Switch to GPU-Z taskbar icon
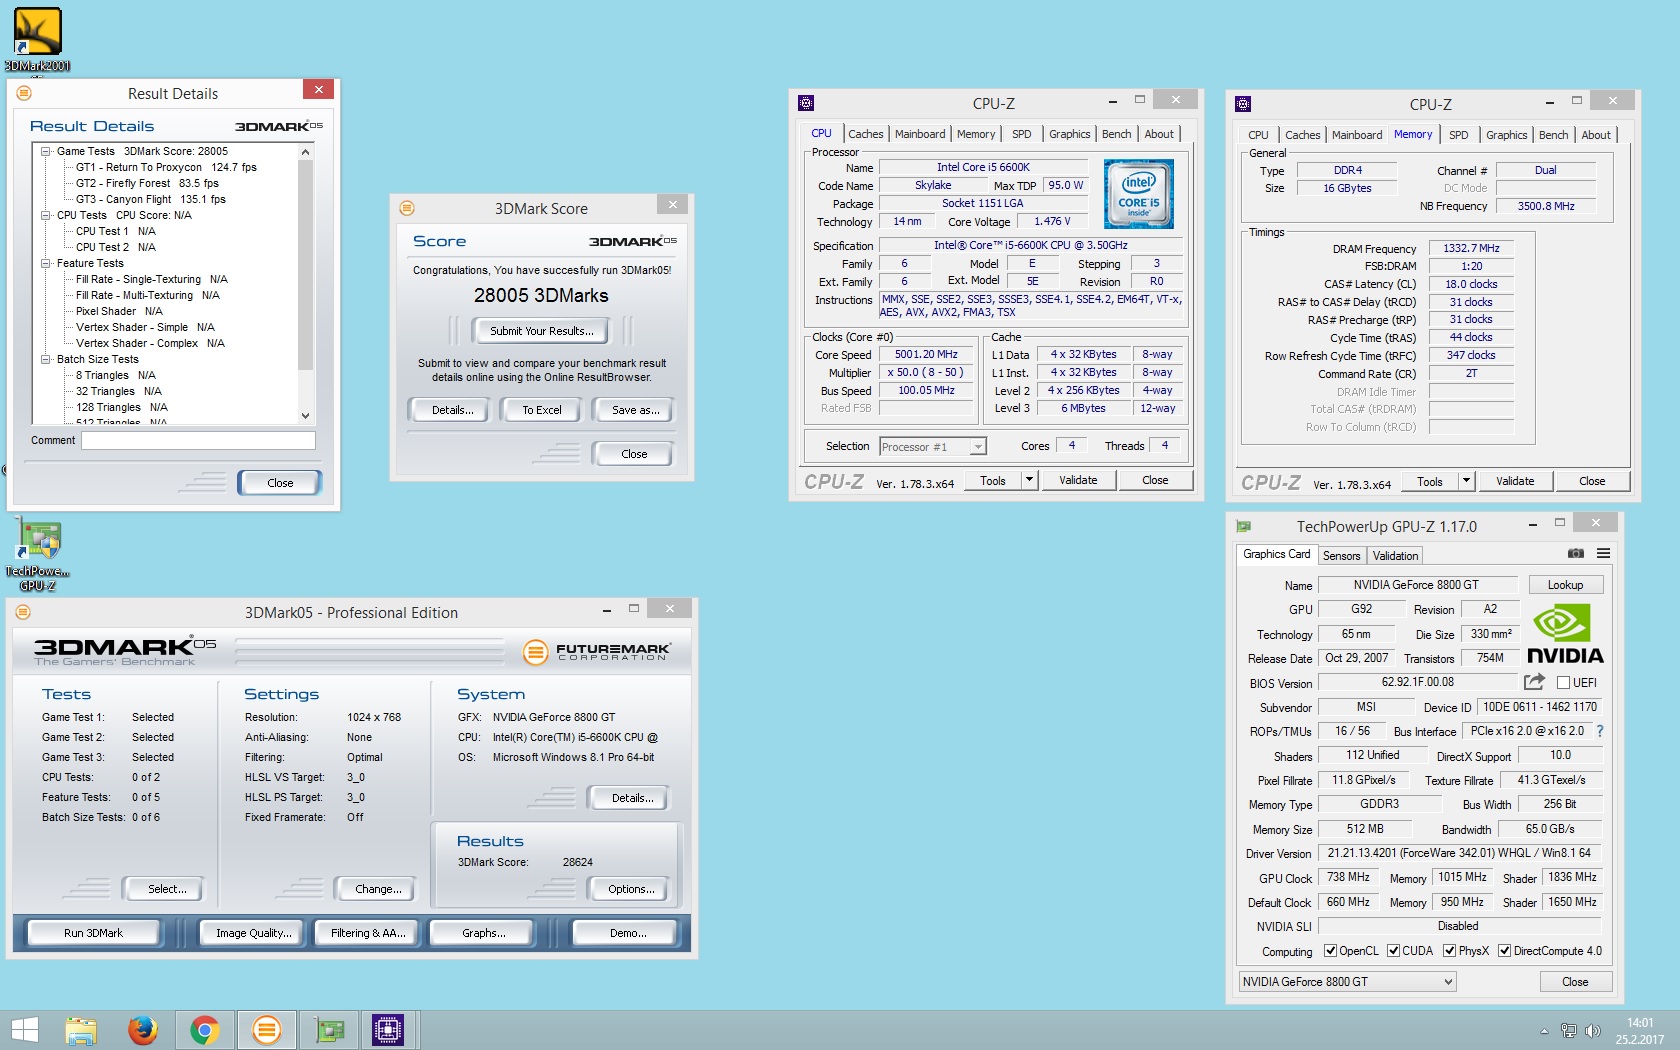Screen dimensions: 1680x1050 329,1030
